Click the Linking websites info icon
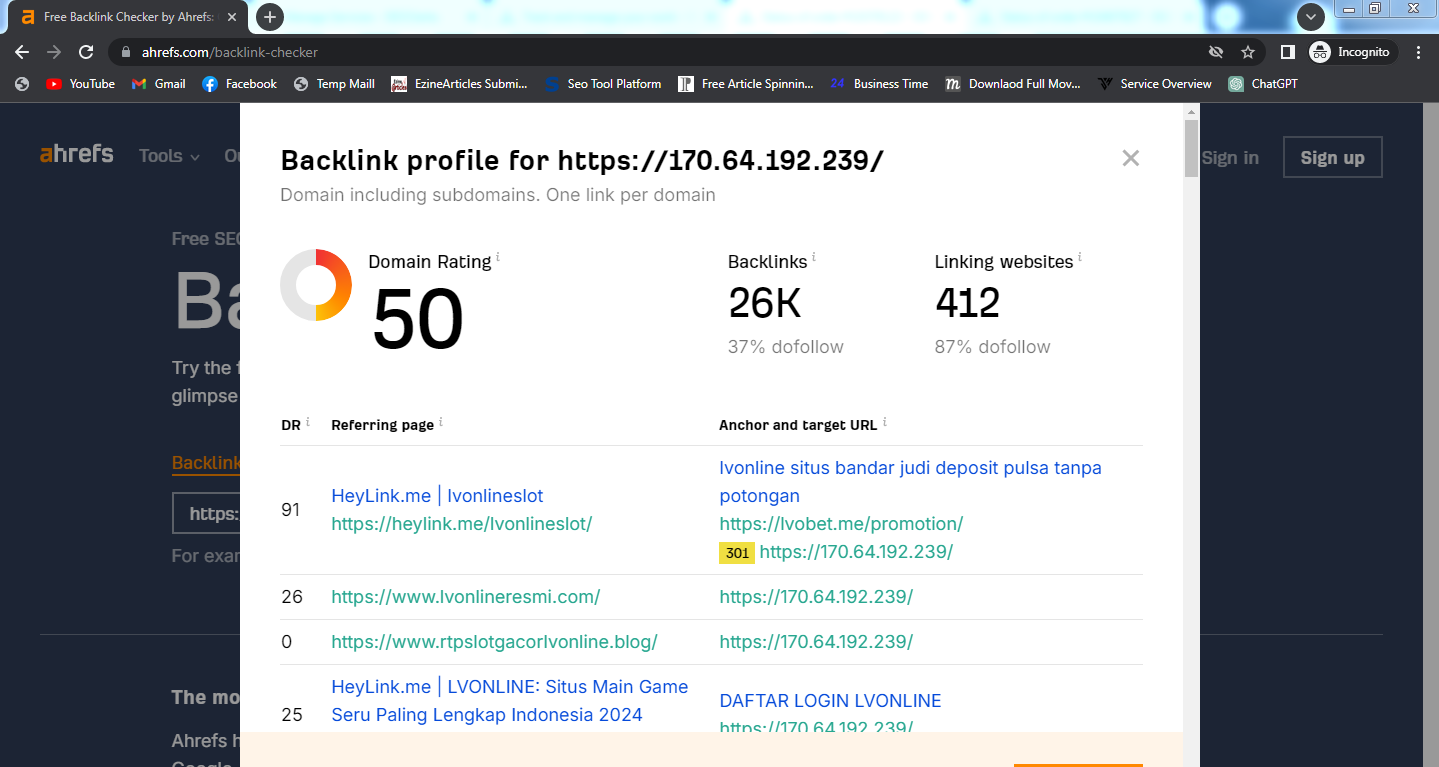1439x767 pixels. (1080, 258)
